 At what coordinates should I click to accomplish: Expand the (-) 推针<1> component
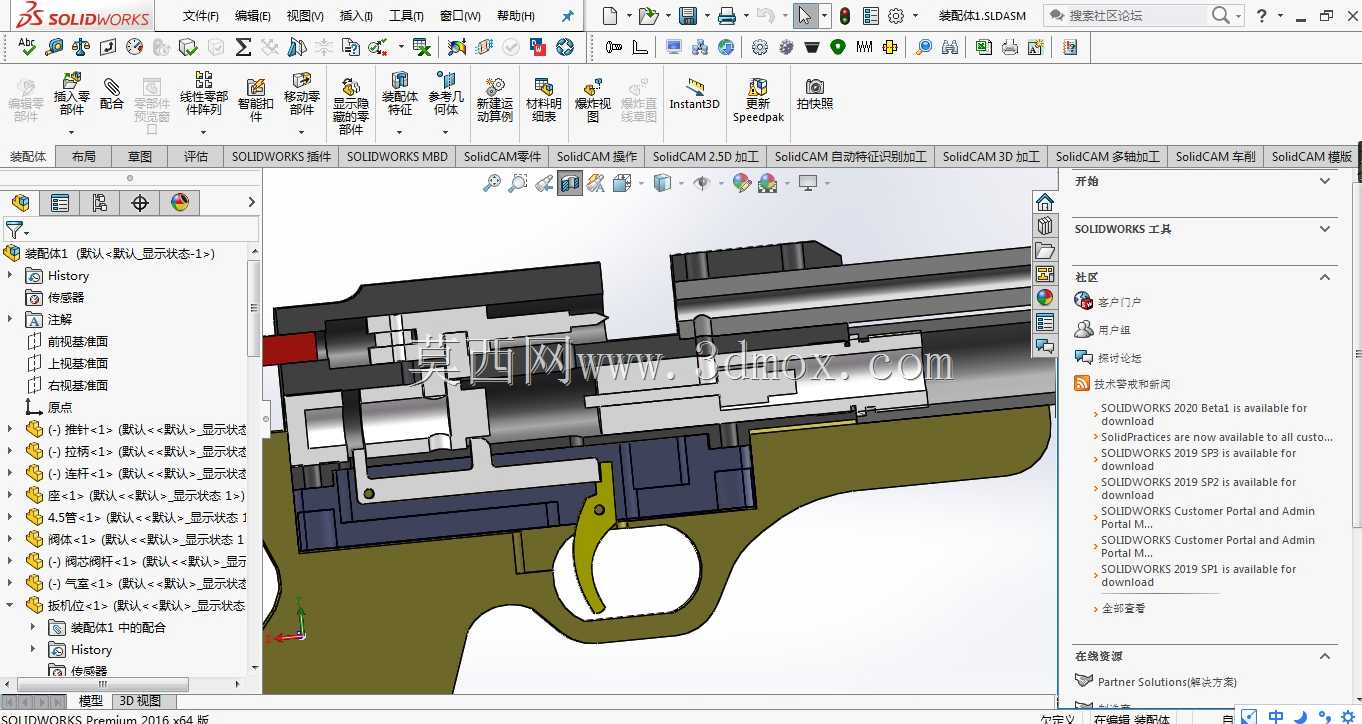coord(11,429)
